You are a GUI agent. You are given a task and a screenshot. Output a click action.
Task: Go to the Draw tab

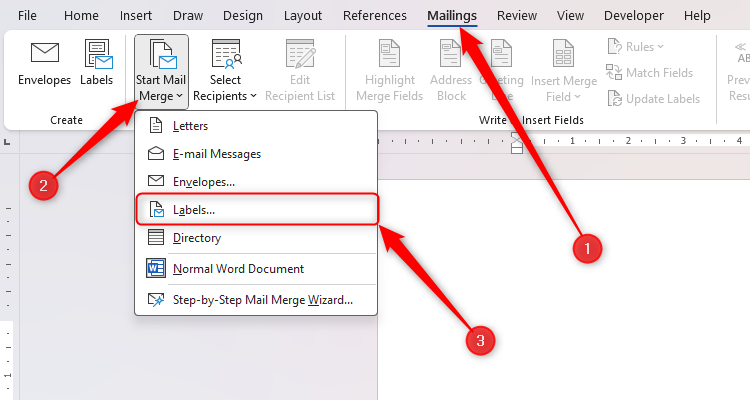188,16
